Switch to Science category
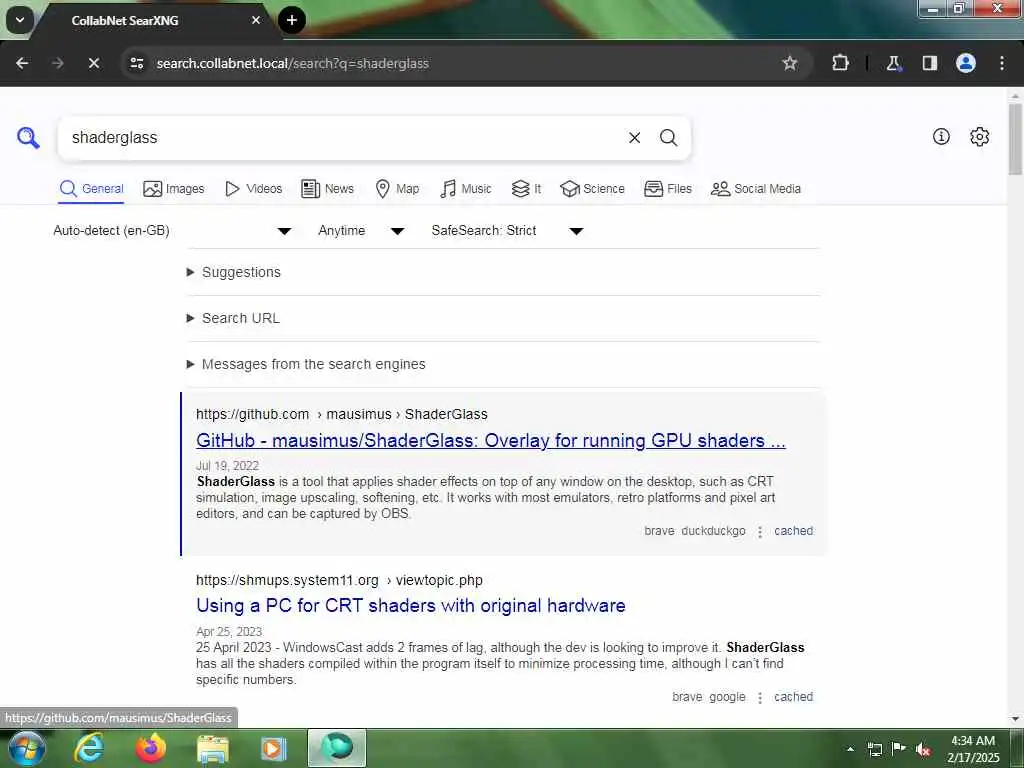Image resolution: width=1024 pixels, height=768 pixels. (592, 189)
